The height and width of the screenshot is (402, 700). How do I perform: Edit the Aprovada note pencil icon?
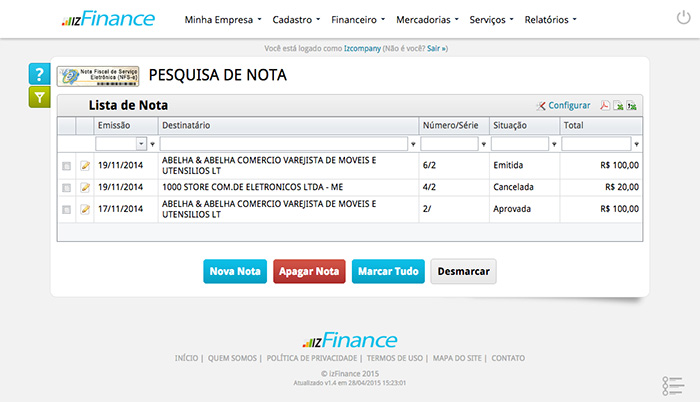tap(85, 209)
